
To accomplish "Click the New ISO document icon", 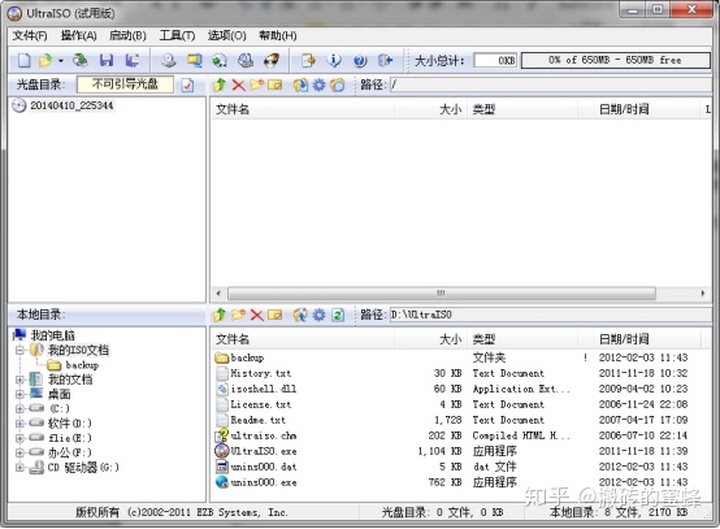I will [x=24, y=61].
